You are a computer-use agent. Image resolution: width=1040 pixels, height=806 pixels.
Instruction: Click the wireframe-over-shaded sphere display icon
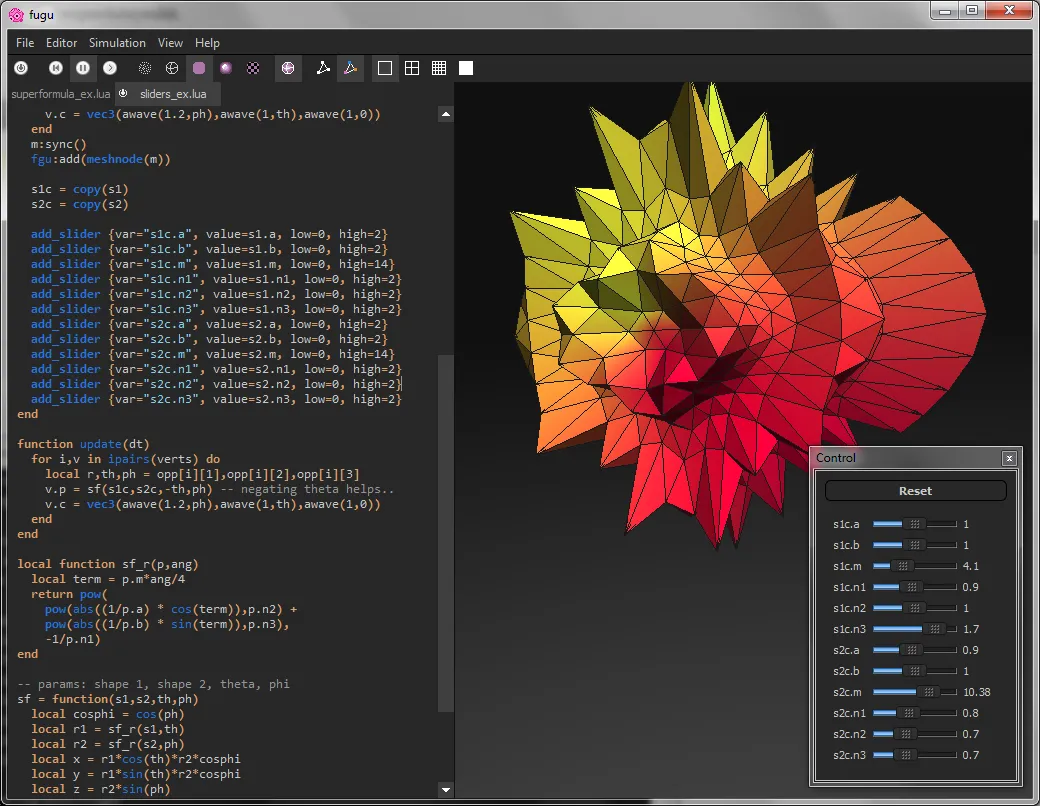tap(288, 67)
